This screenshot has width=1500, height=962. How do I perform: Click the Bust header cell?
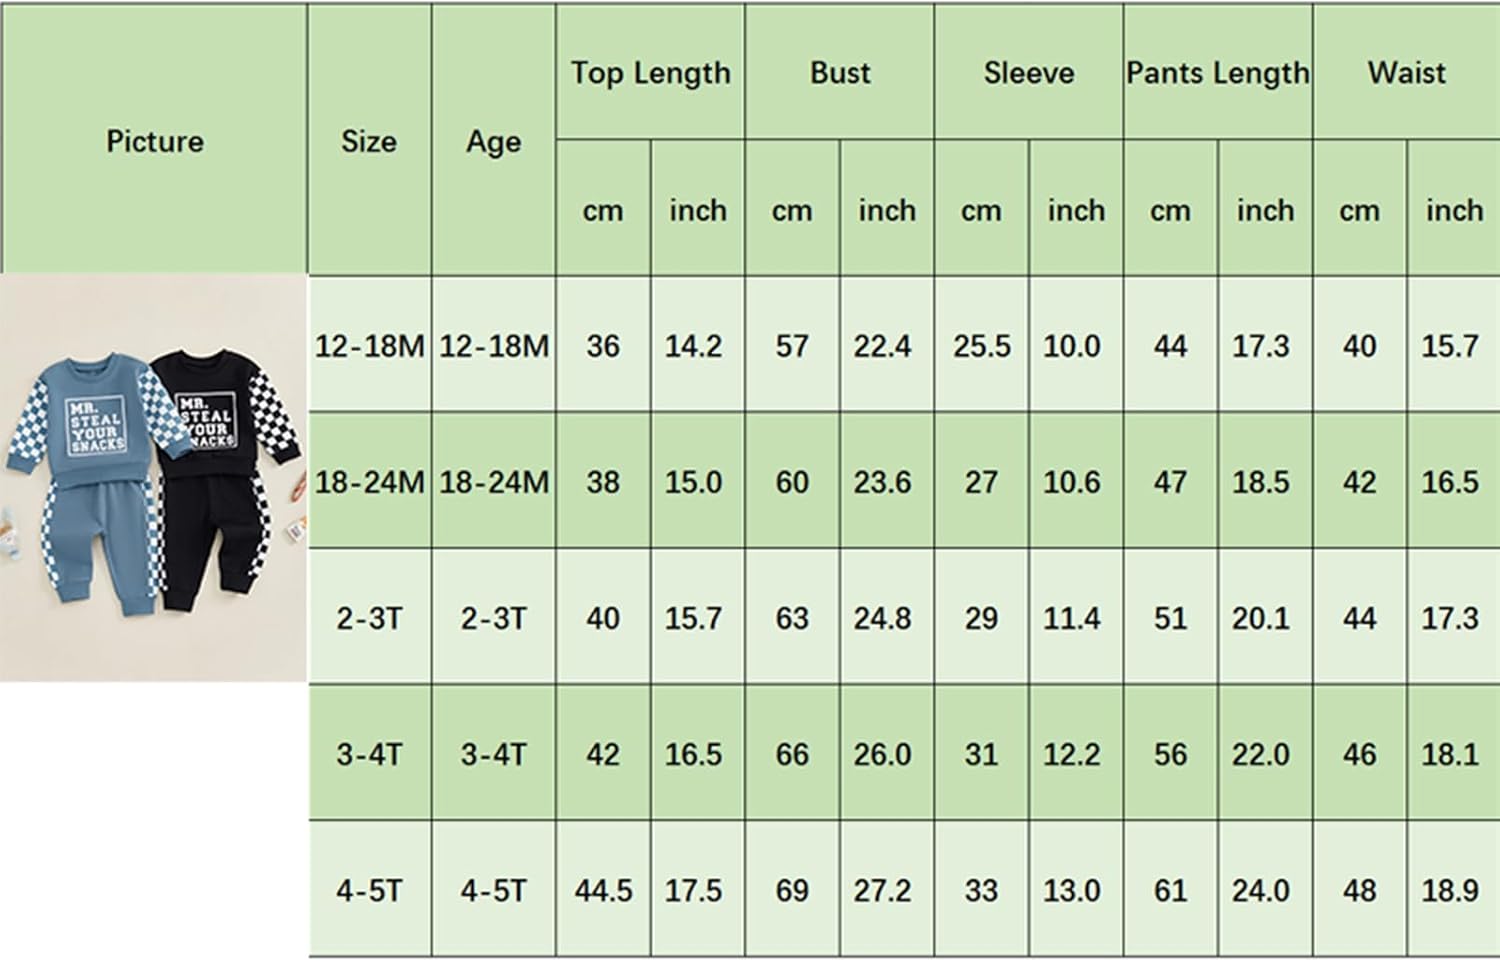click(839, 73)
